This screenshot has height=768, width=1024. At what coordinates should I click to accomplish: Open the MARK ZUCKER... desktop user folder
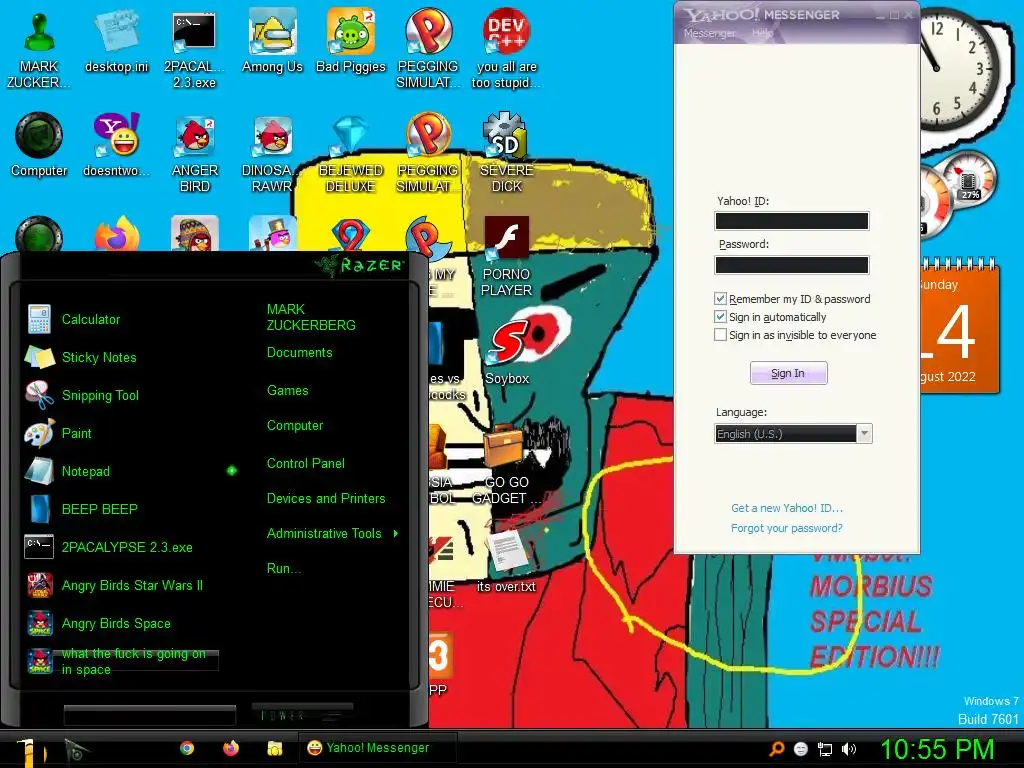pos(39,48)
